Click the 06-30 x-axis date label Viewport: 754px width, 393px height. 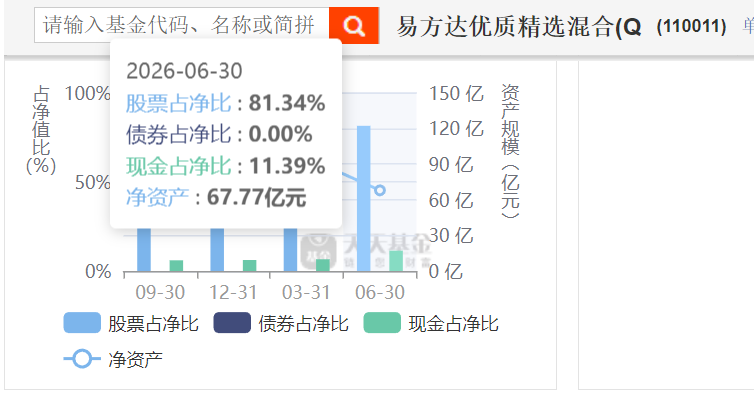click(380, 292)
